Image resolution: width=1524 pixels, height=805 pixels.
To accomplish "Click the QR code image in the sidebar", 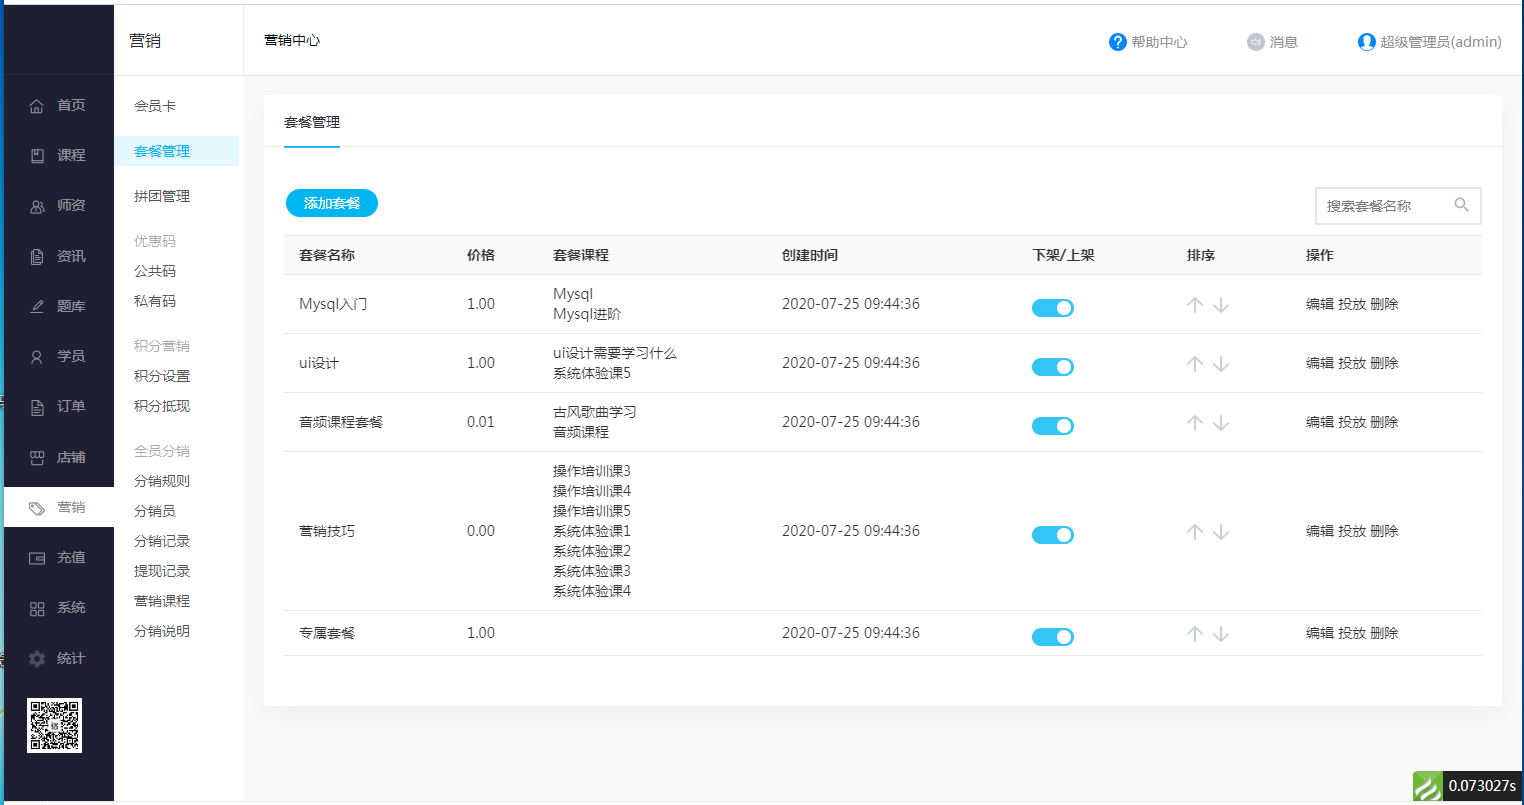I will click(x=54, y=725).
